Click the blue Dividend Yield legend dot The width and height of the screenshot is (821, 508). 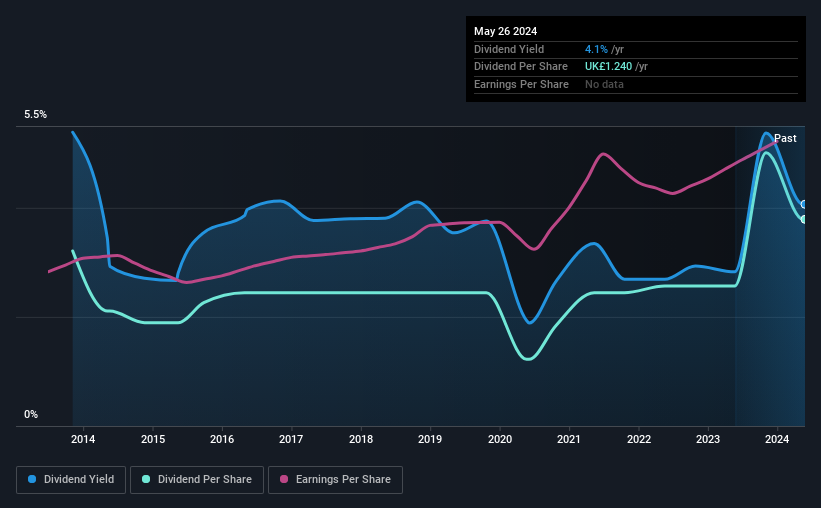32,479
